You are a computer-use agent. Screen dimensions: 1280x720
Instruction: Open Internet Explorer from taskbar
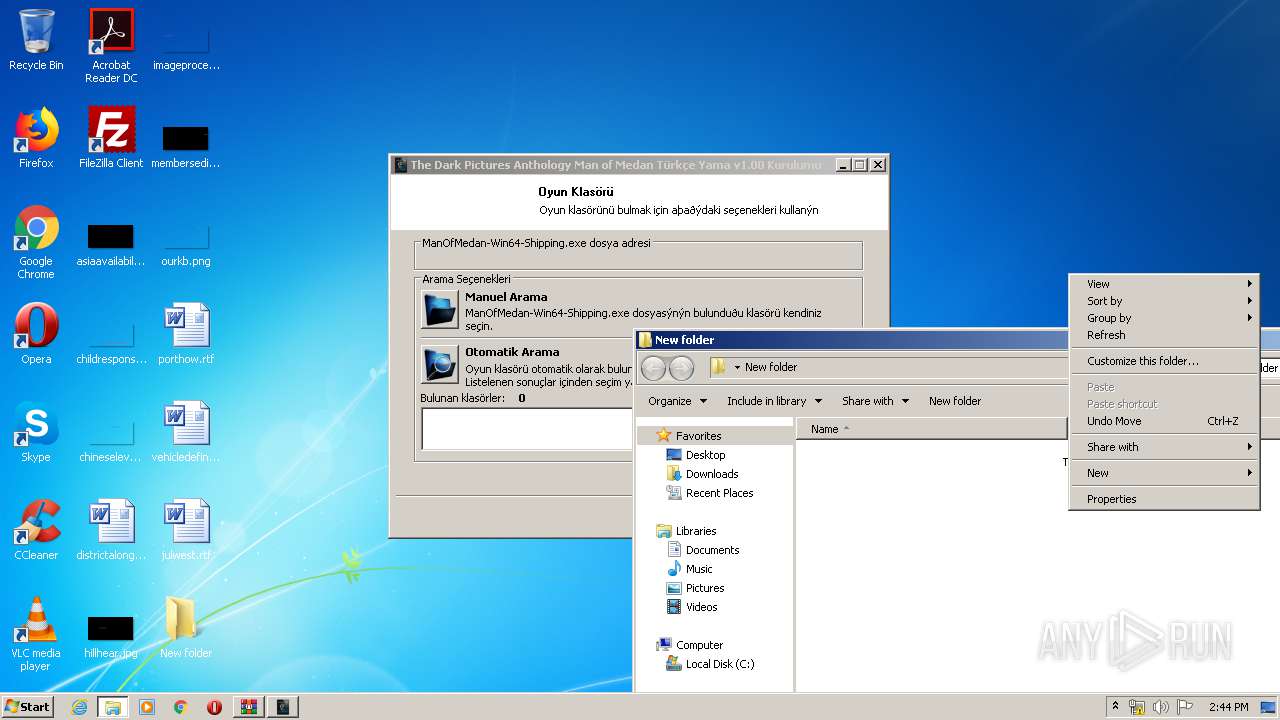(x=79, y=707)
